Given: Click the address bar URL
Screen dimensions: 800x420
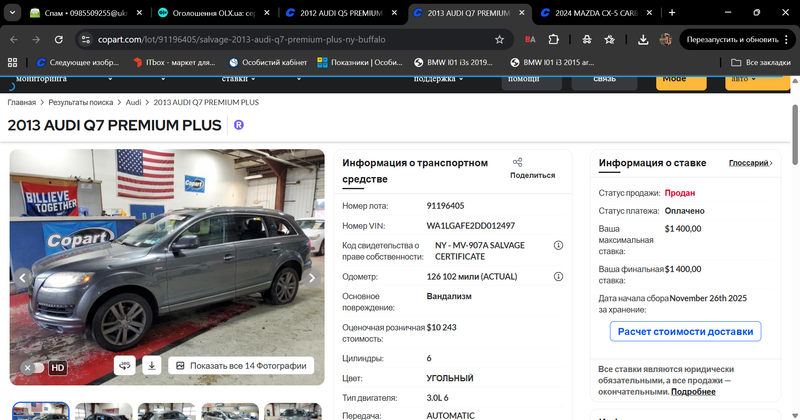Looking at the screenshot, I should pyautogui.click(x=241, y=39).
